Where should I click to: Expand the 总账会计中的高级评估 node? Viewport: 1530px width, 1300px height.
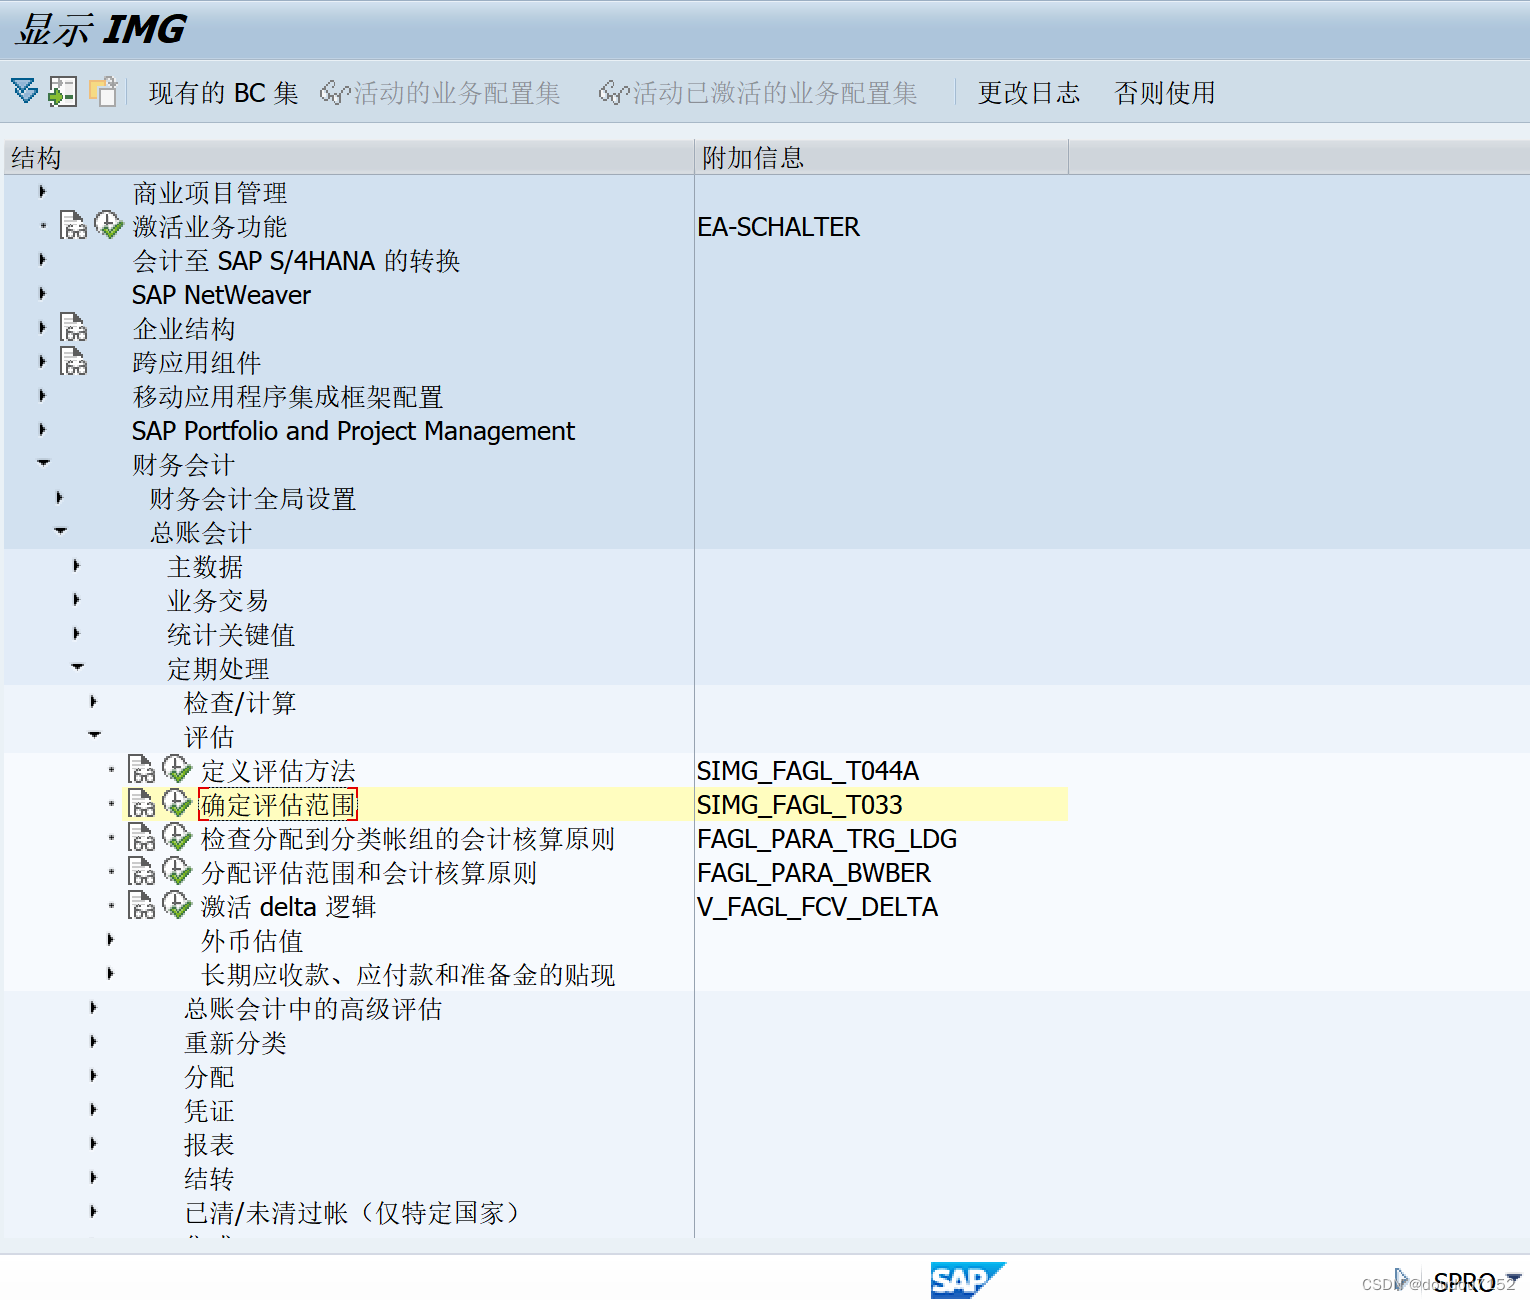pyautogui.click(x=93, y=1007)
